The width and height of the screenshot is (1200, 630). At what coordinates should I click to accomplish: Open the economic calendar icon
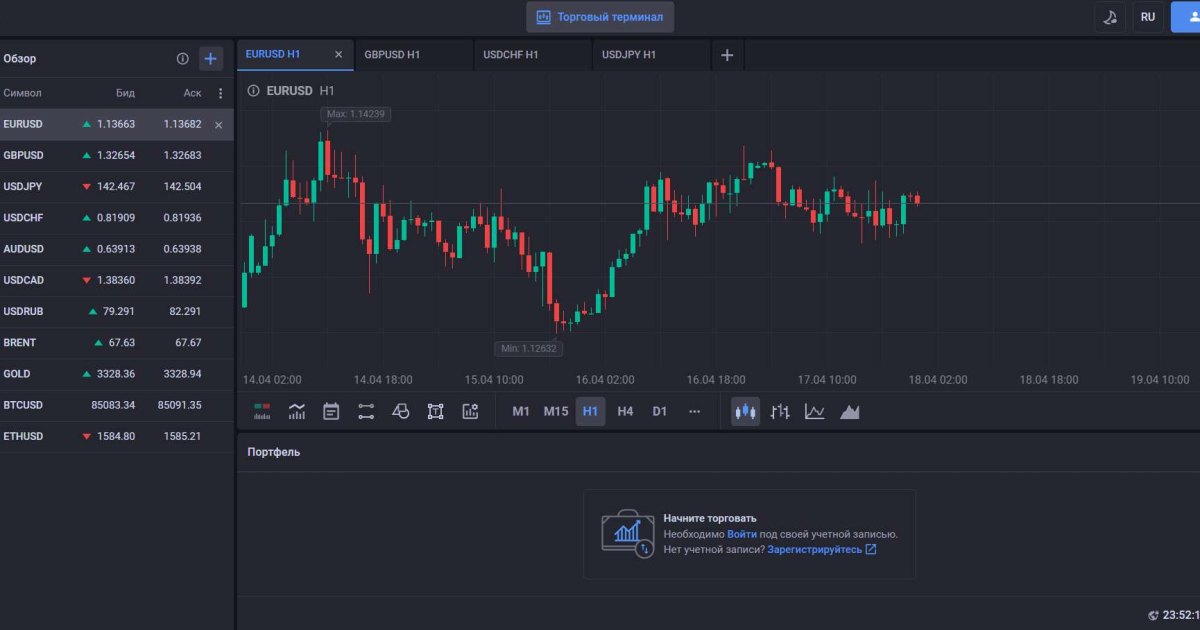click(x=331, y=411)
